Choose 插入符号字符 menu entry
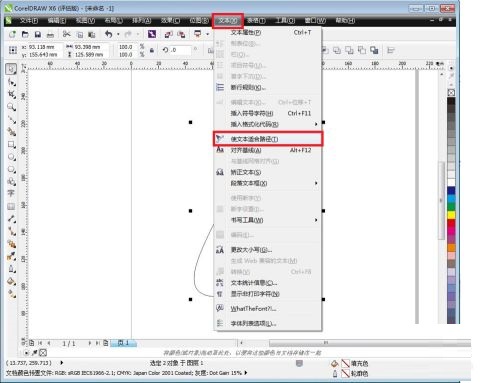The image size is (500, 383). click(267, 113)
